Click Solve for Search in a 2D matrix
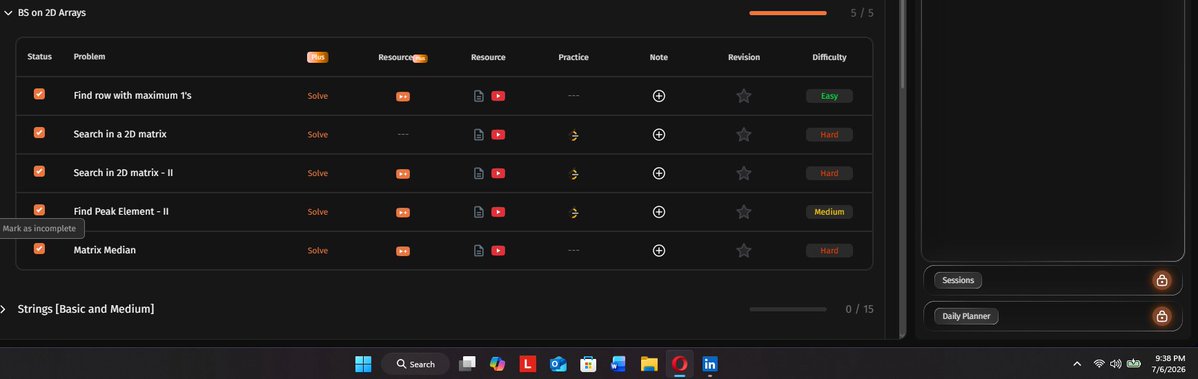The image size is (1198, 379). point(318,134)
